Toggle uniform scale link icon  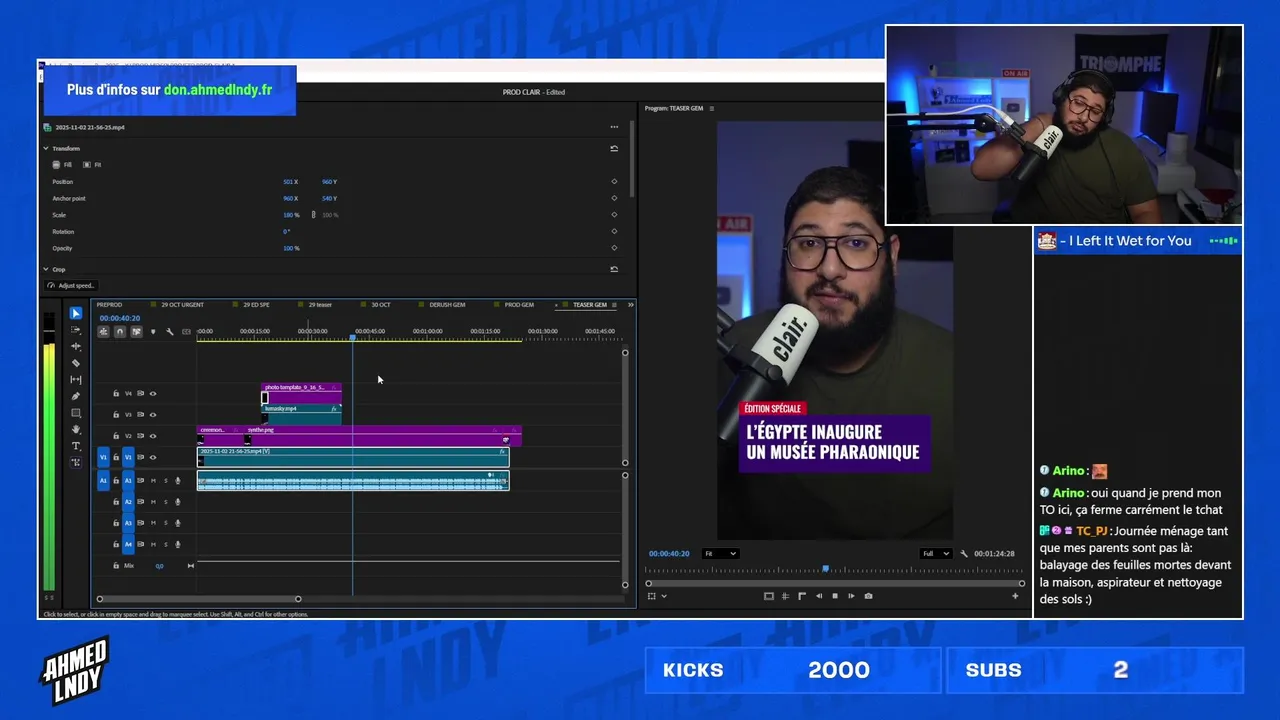(313, 215)
